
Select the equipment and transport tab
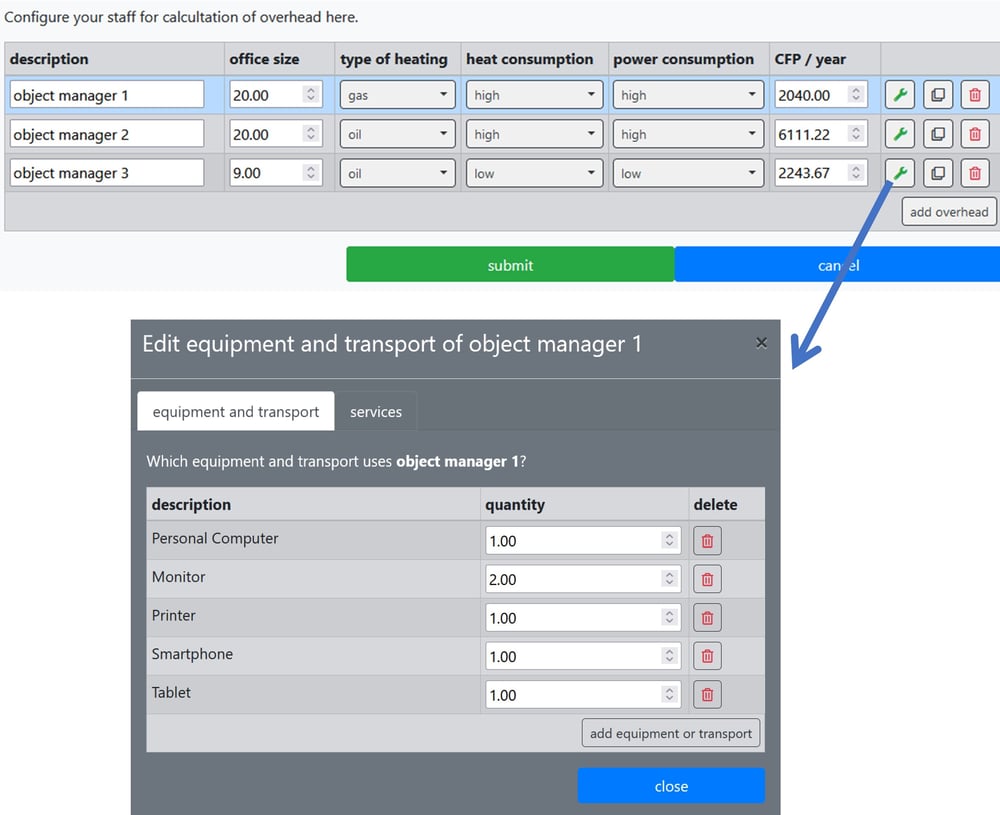(236, 412)
